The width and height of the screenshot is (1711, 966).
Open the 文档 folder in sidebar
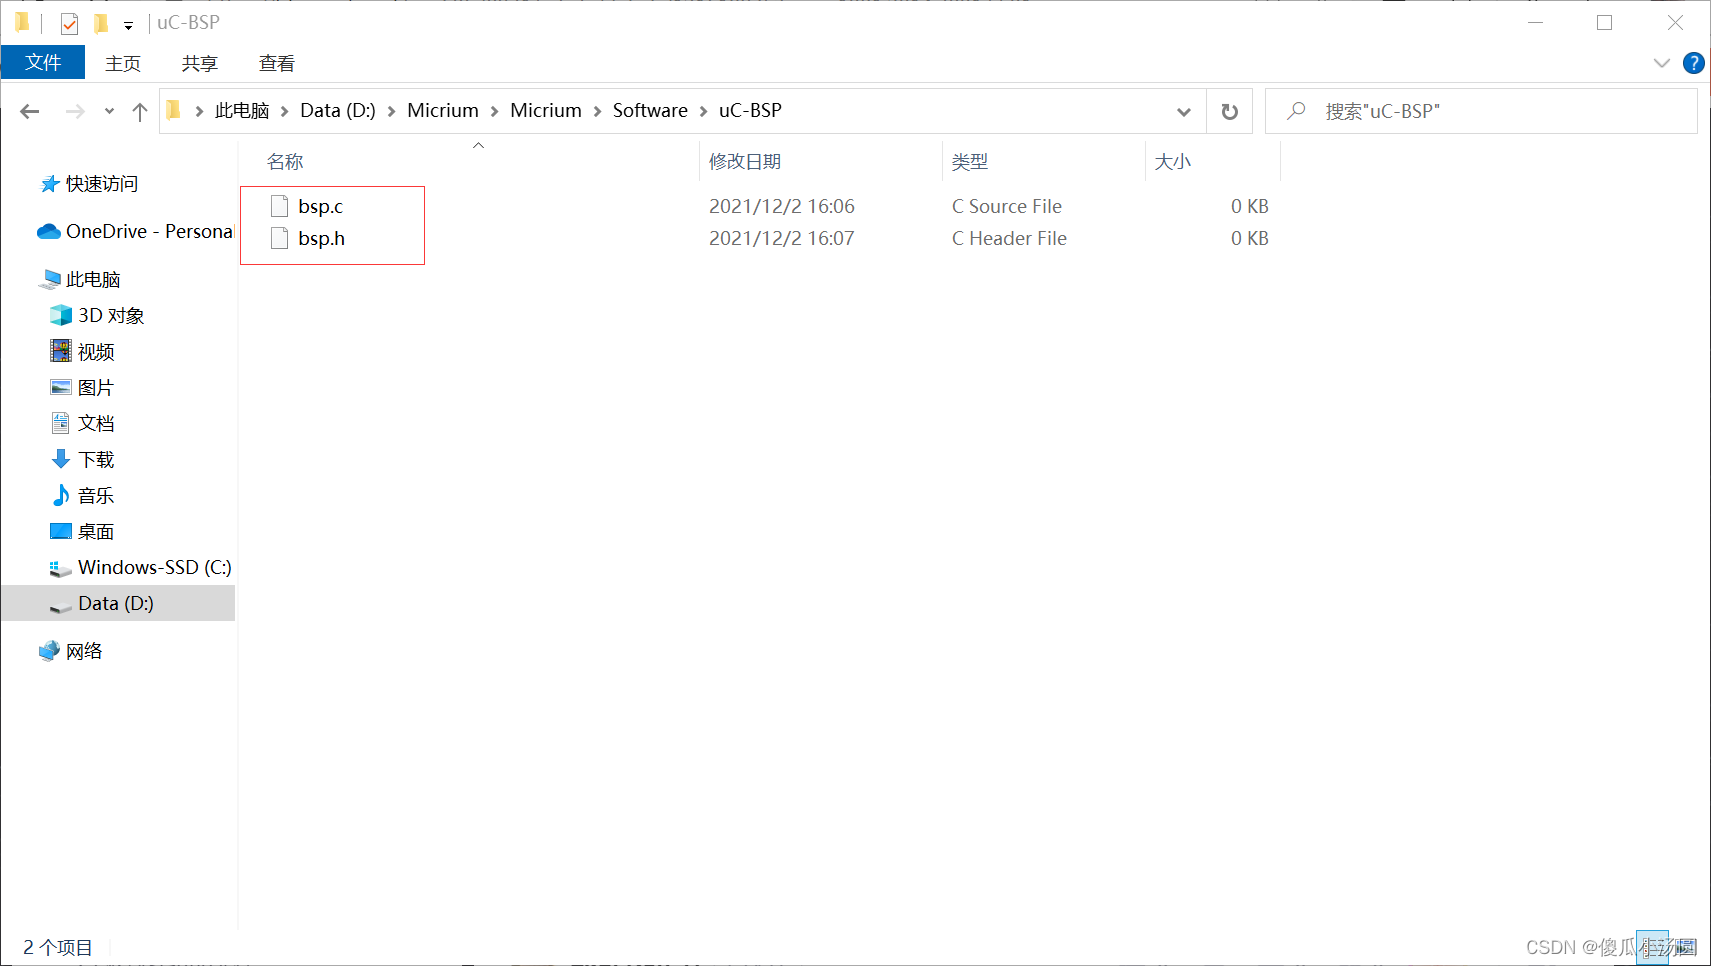coord(96,423)
